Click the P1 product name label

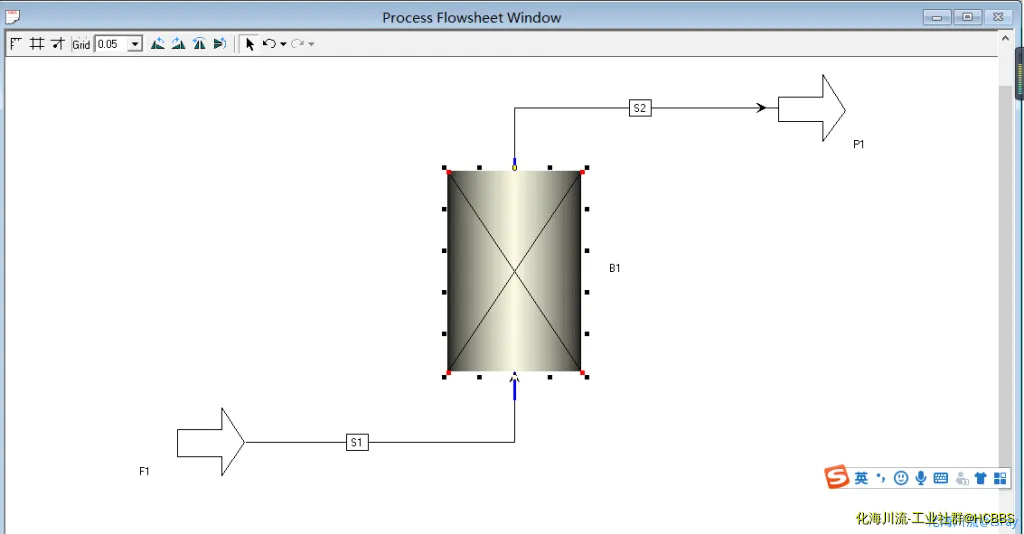pyautogui.click(x=859, y=144)
